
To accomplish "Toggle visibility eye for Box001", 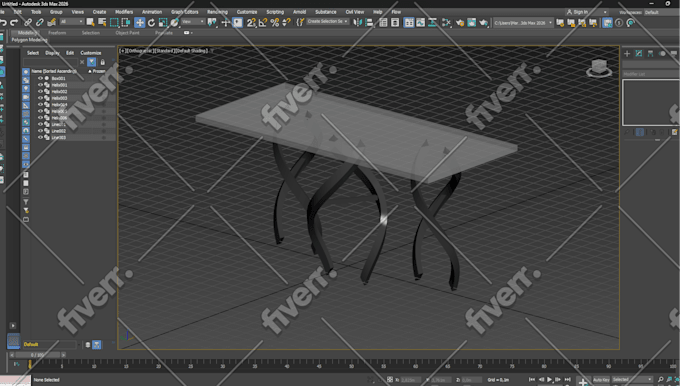I will tap(40, 78).
